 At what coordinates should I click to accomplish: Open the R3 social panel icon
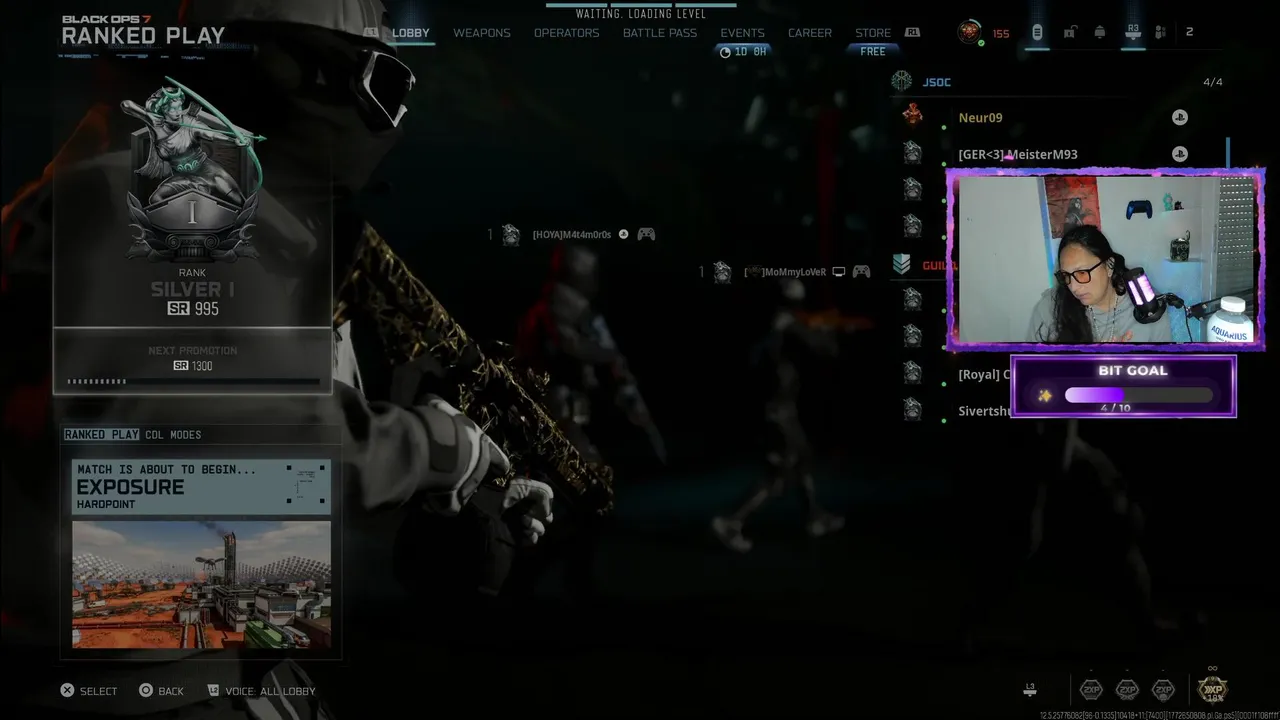(x=1133, y=33)
